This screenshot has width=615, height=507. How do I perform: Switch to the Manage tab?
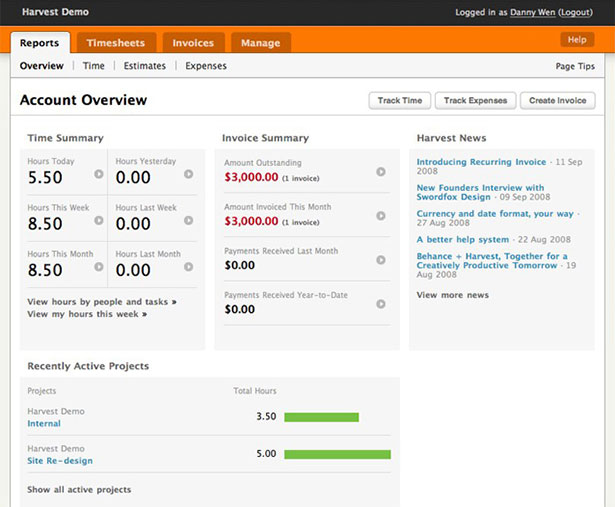(x=261, y=43)
